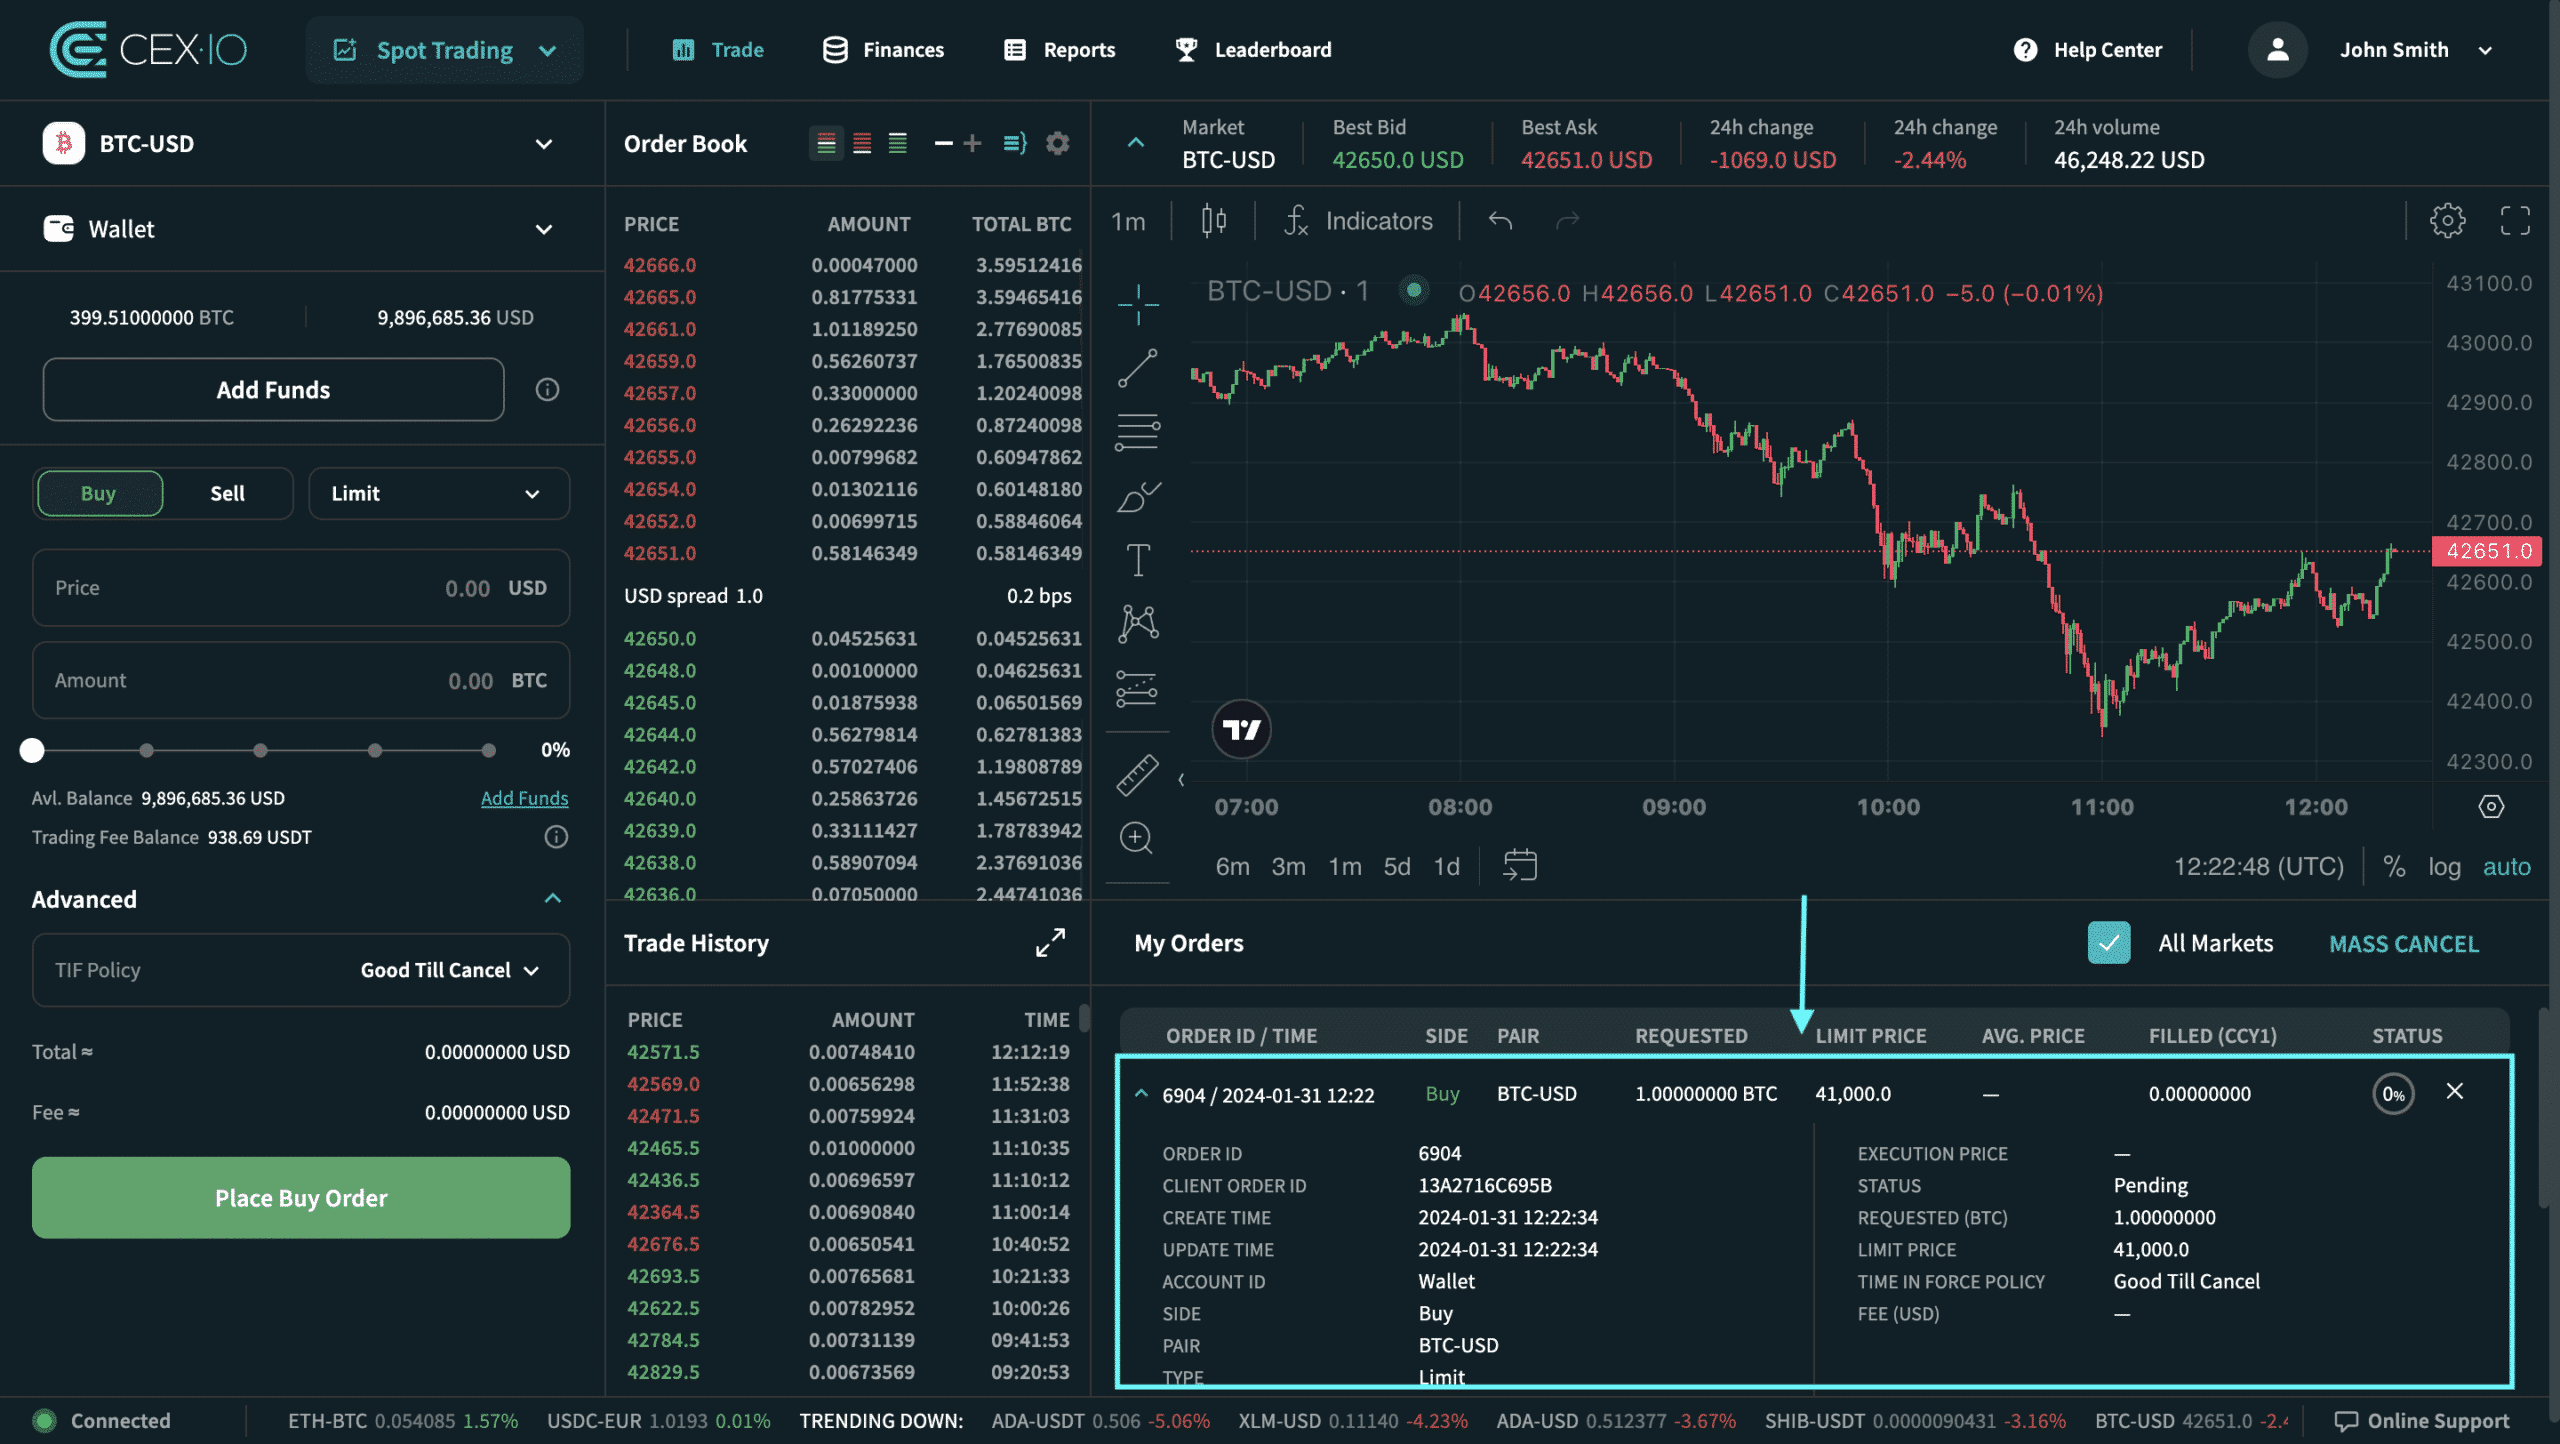Open TIF Policy Good Till Cancel dropdown
Screen dimensions: 2560x1444
point(300,970)
